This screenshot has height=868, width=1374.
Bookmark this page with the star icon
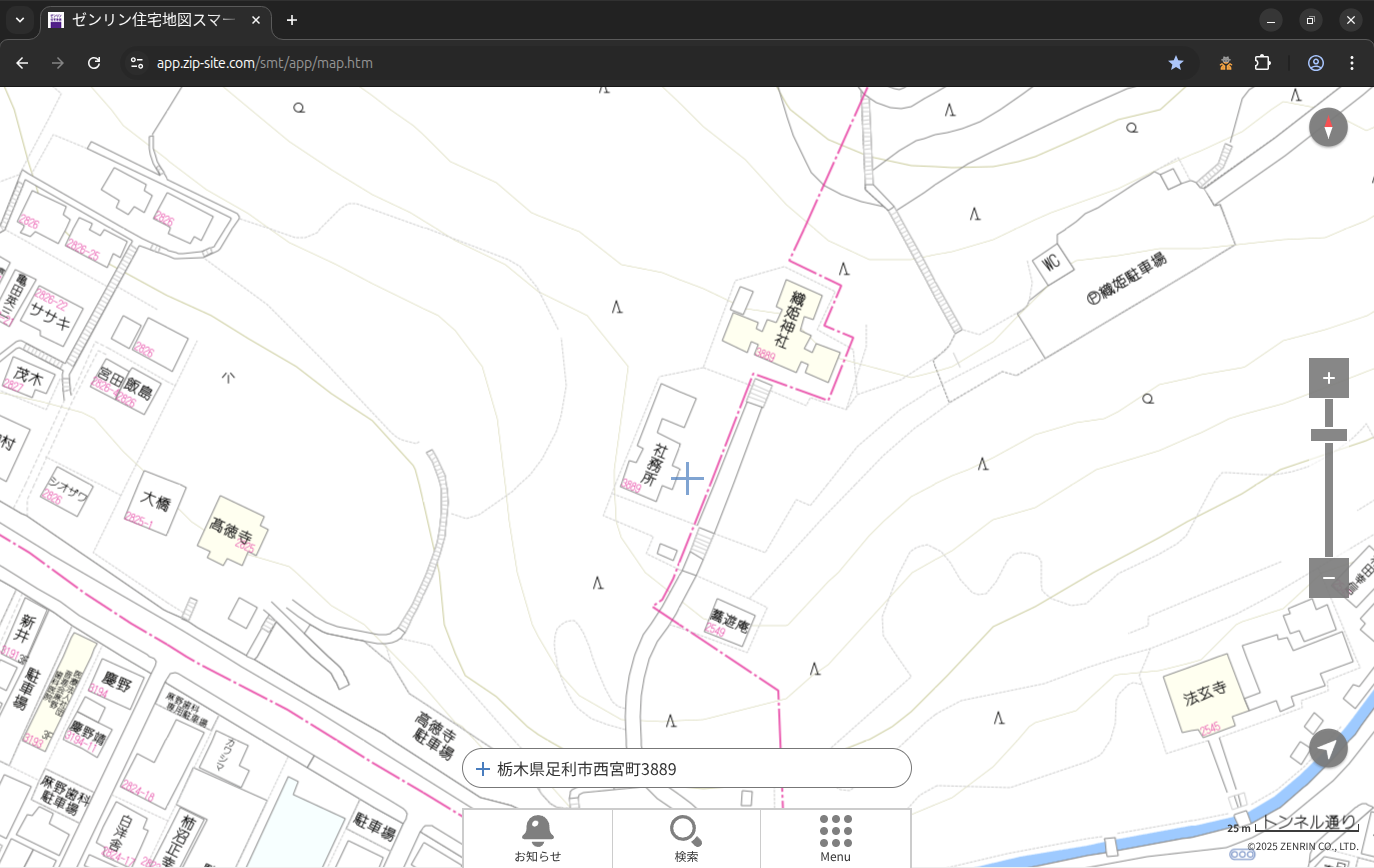[x=1176, y=63]
